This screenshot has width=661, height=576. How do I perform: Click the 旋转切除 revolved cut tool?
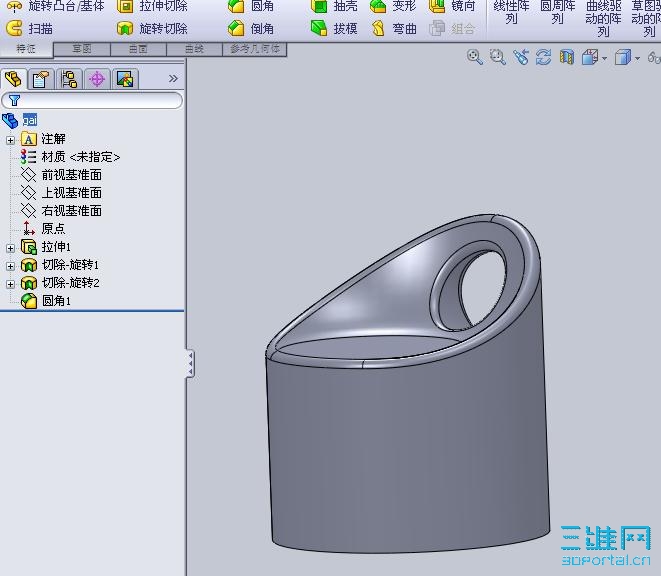coord(152,29)
